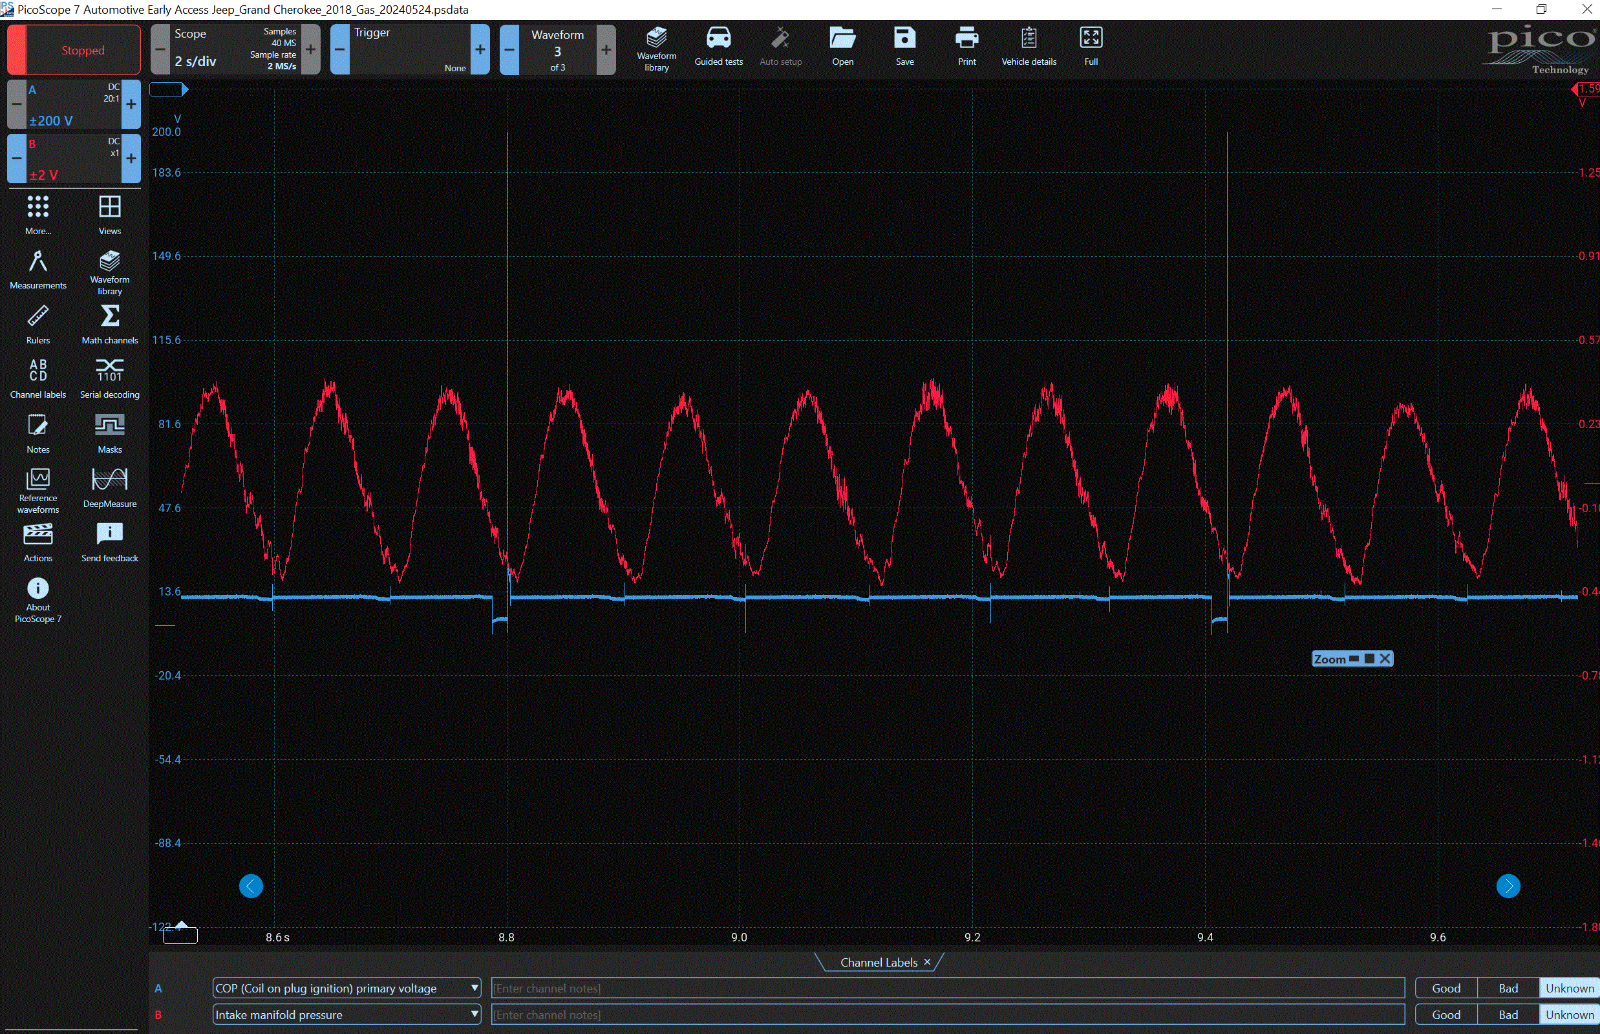Mark Channel B as Good
The width and height of the screenshot is (1600, 1034).
(x=1446, y=1014)
